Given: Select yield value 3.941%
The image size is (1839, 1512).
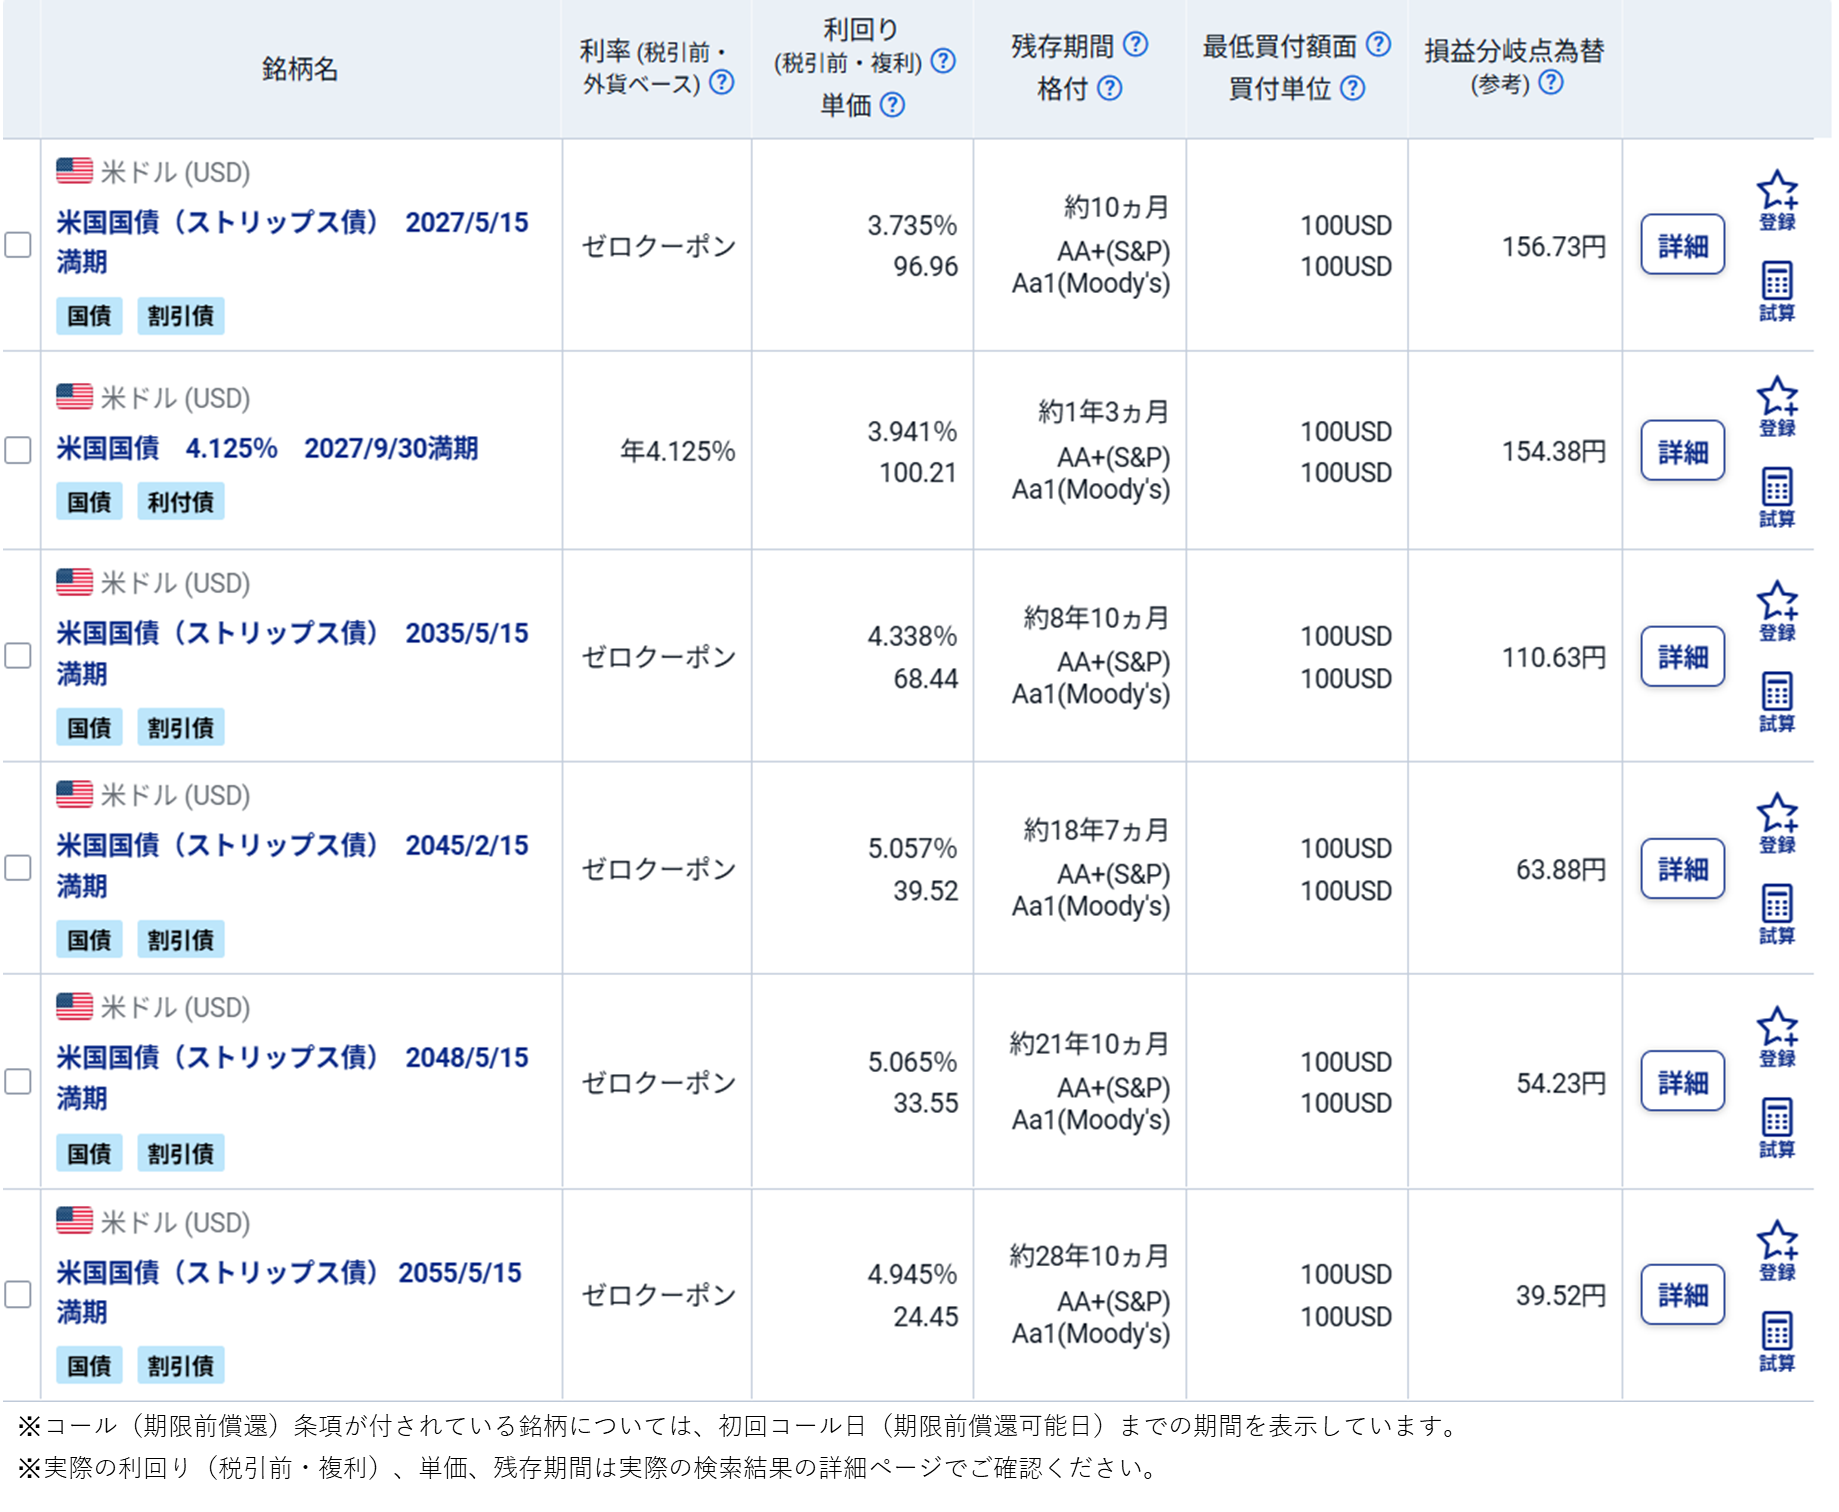Looking at the screenshot, I should [912, 432].
